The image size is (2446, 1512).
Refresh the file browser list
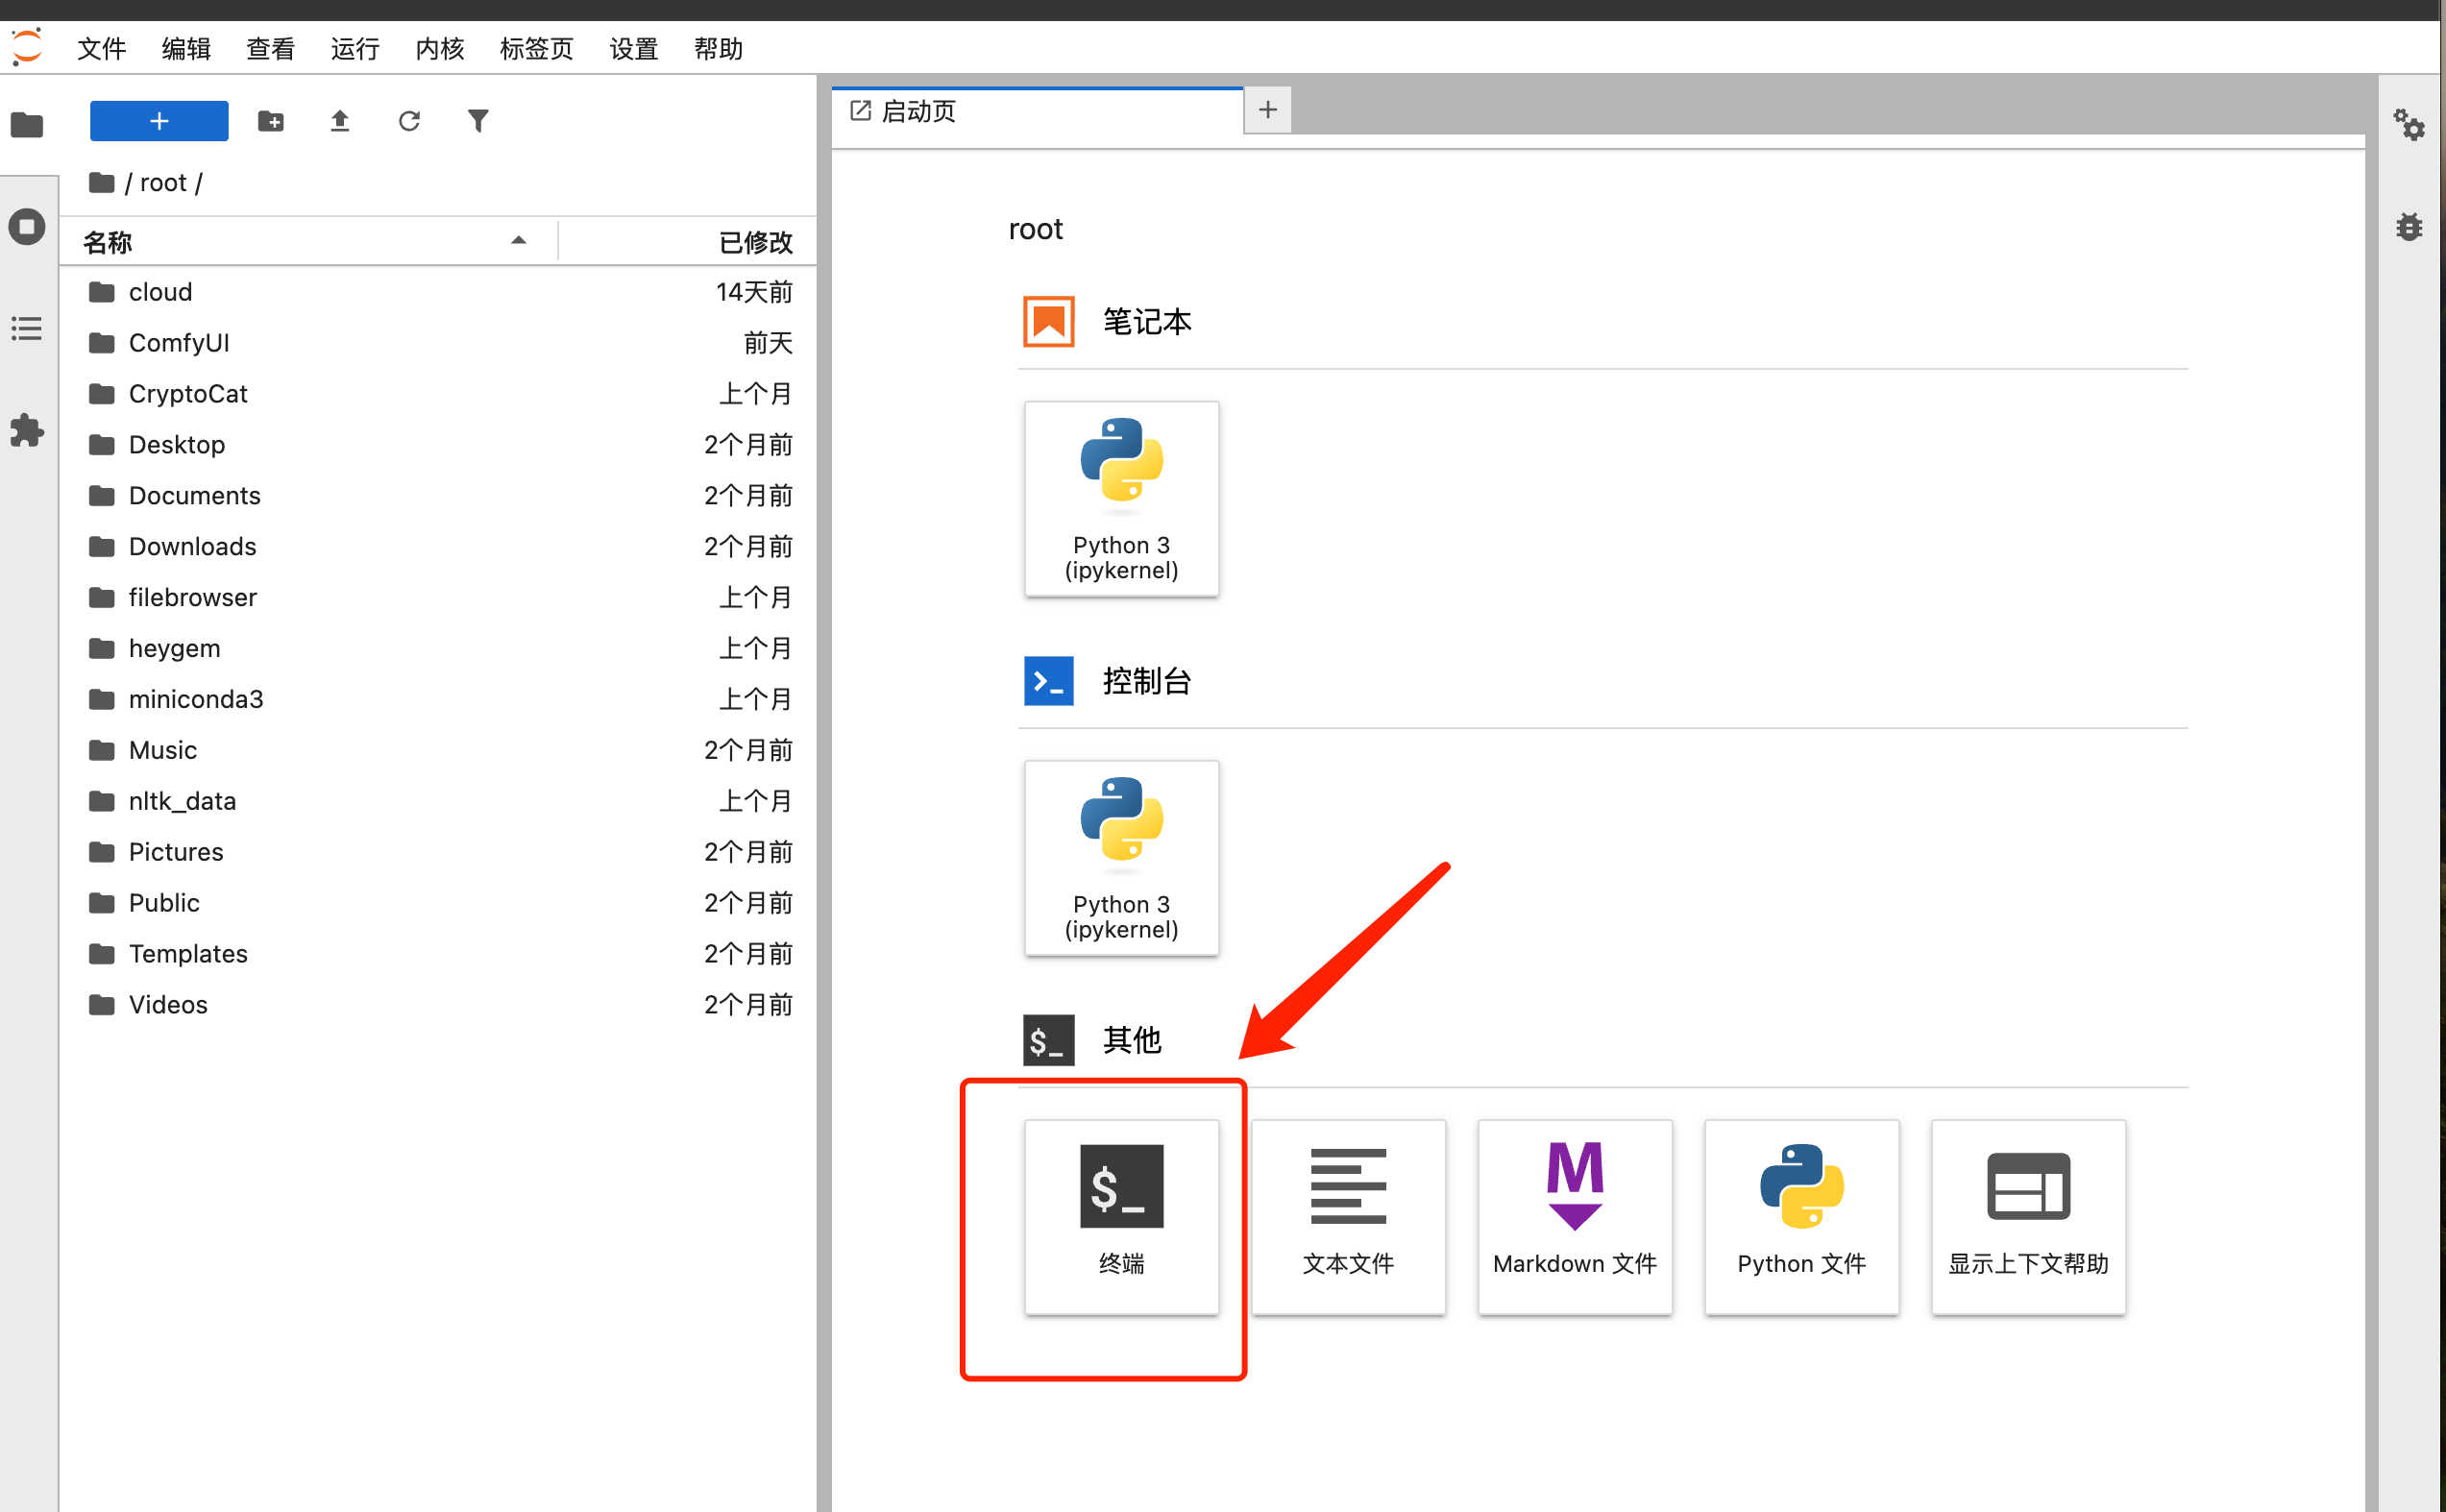409,121
